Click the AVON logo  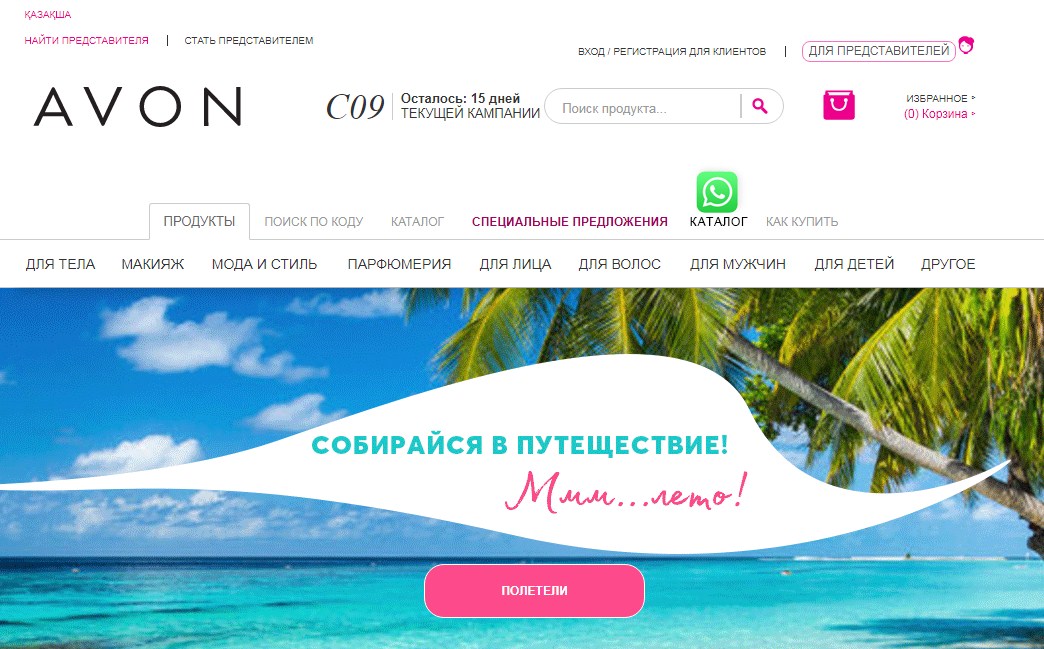(138, 107)
